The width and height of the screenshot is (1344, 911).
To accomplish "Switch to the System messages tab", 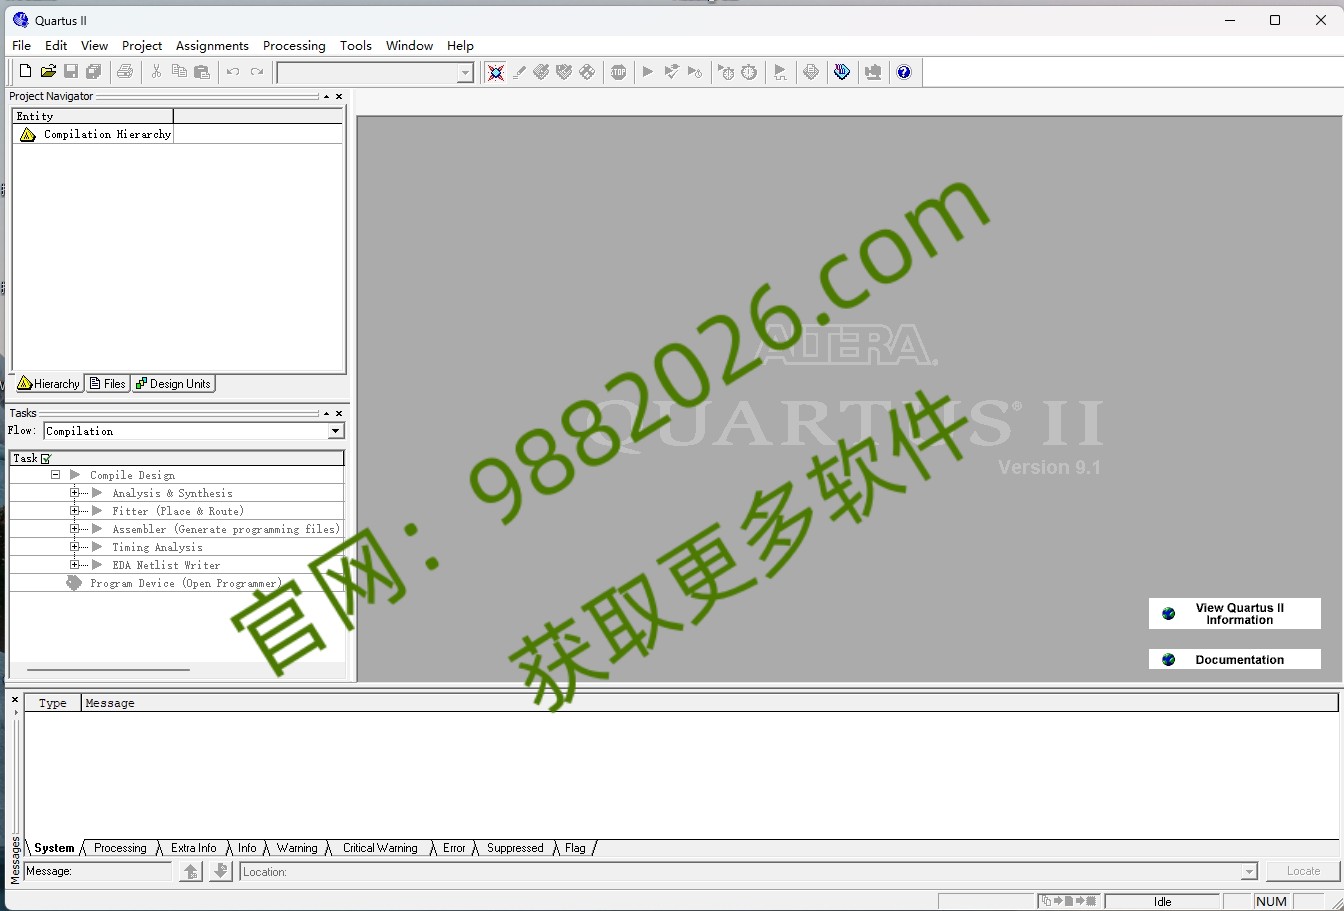I will tap(54, 848).
